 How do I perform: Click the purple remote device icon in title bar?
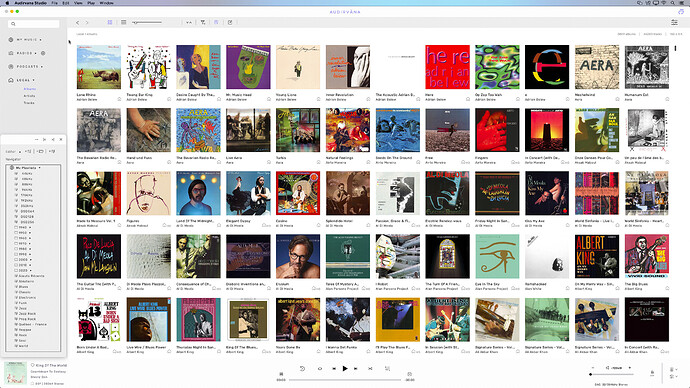pos(681,12)
